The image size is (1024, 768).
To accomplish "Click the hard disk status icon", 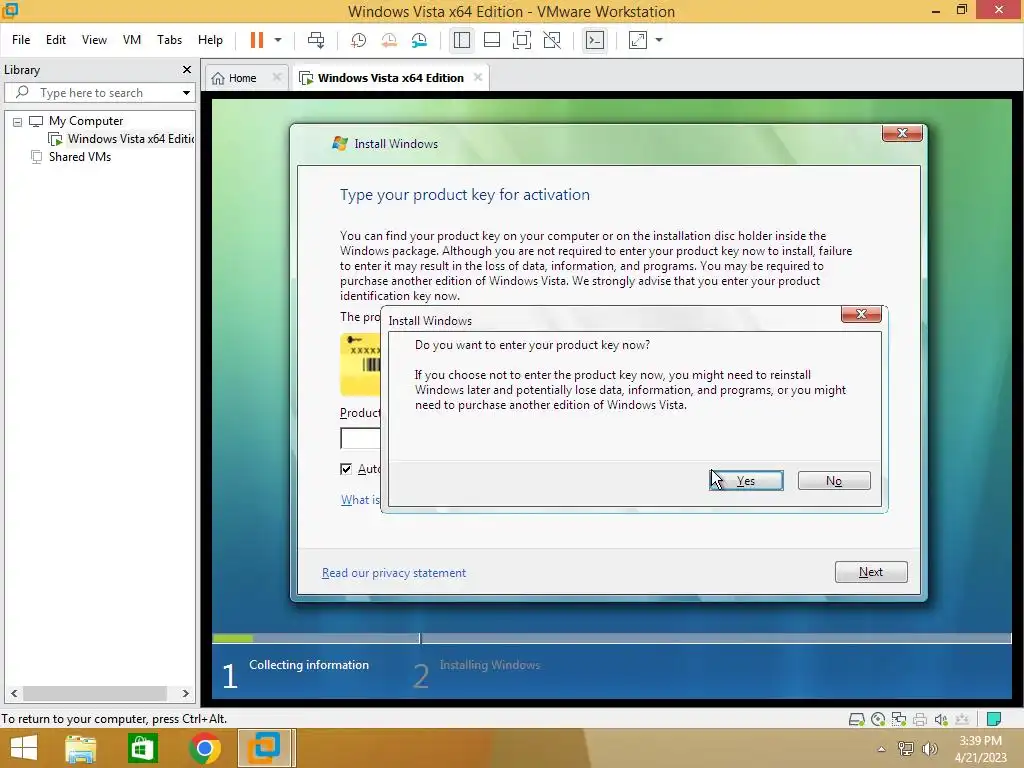I will coord(856,720).
